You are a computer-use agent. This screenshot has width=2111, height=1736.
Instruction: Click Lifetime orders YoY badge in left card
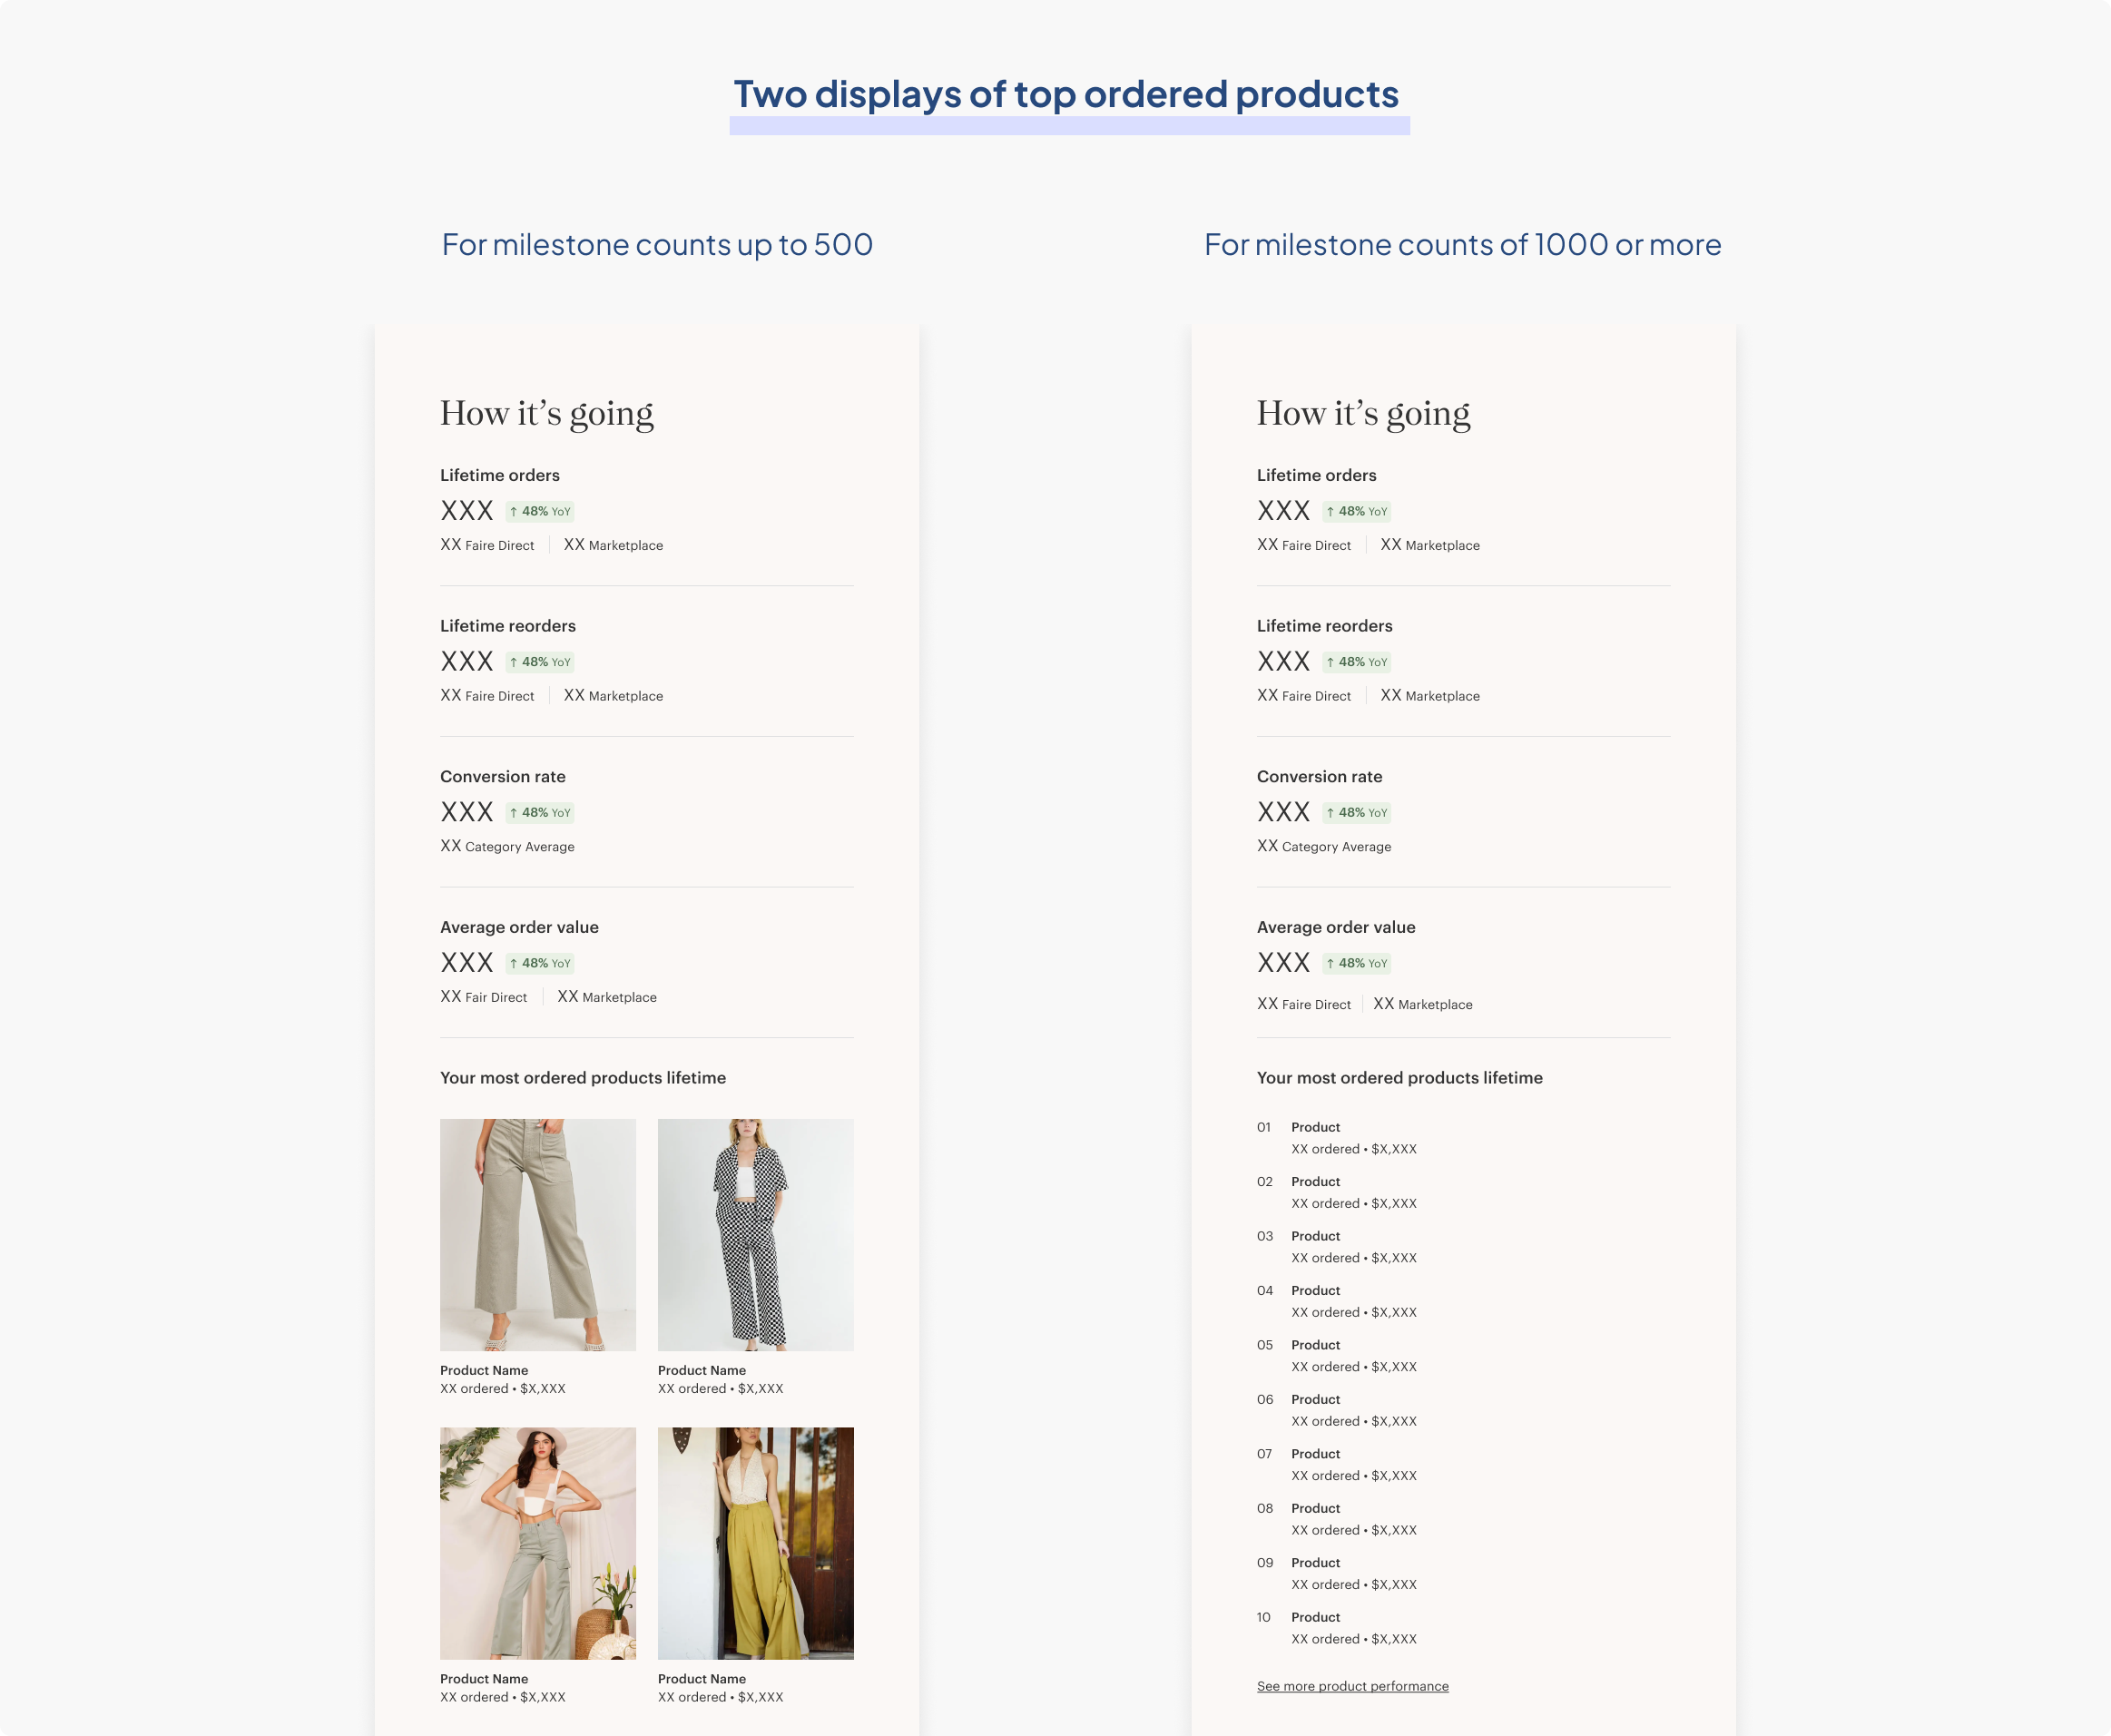point(539,511)
